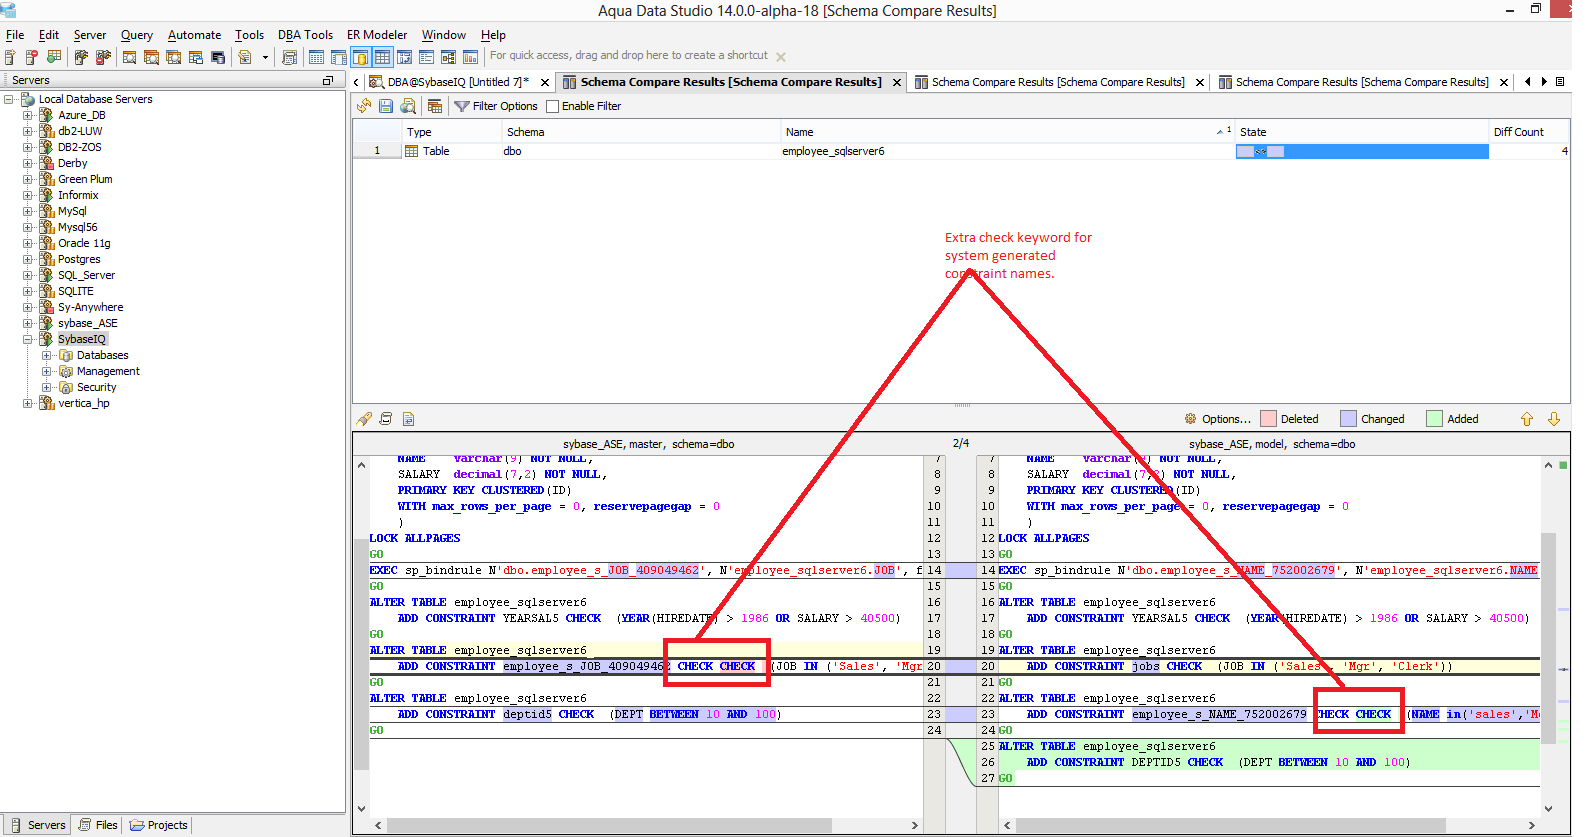Enable the Enable Filter checkbox
Viewport: 1594px width, 837px height.
click(552, 106)
